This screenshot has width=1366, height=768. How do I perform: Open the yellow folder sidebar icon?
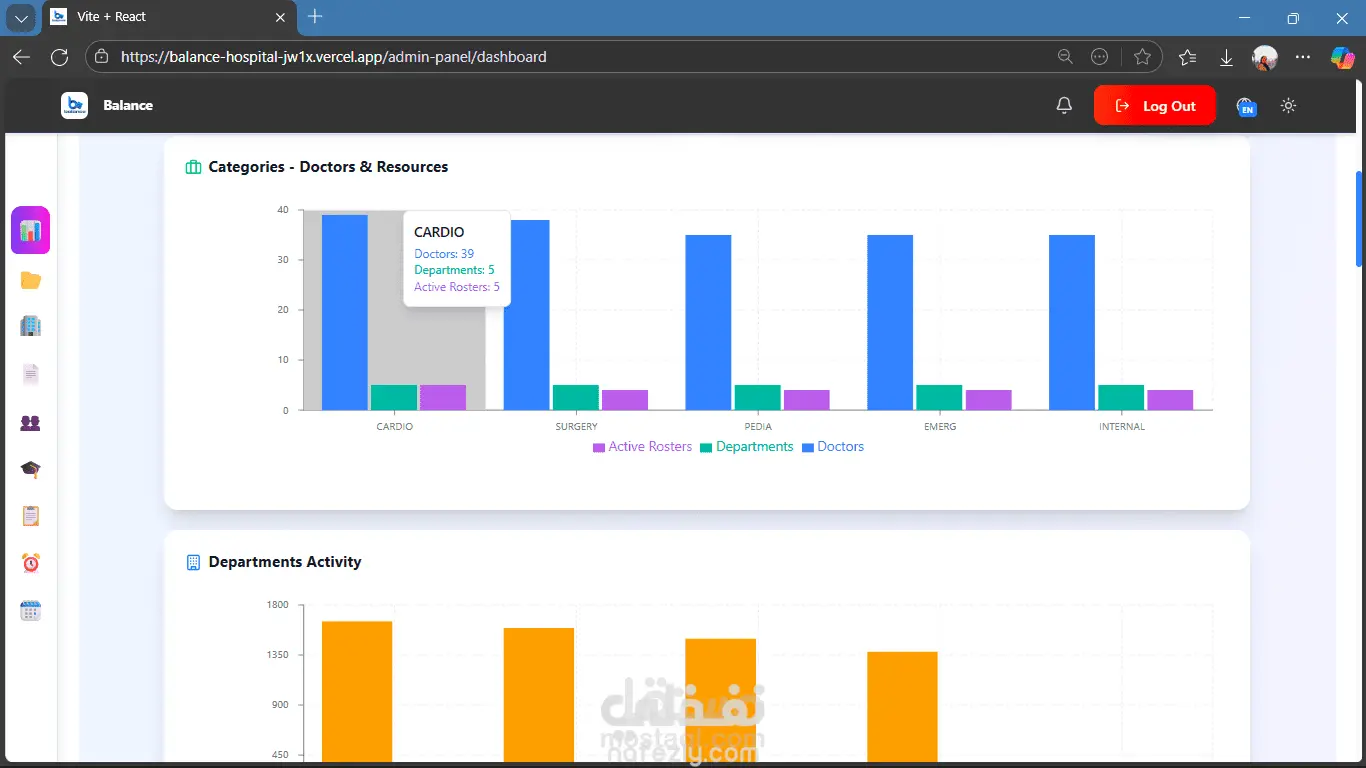(x=30, y=280)
